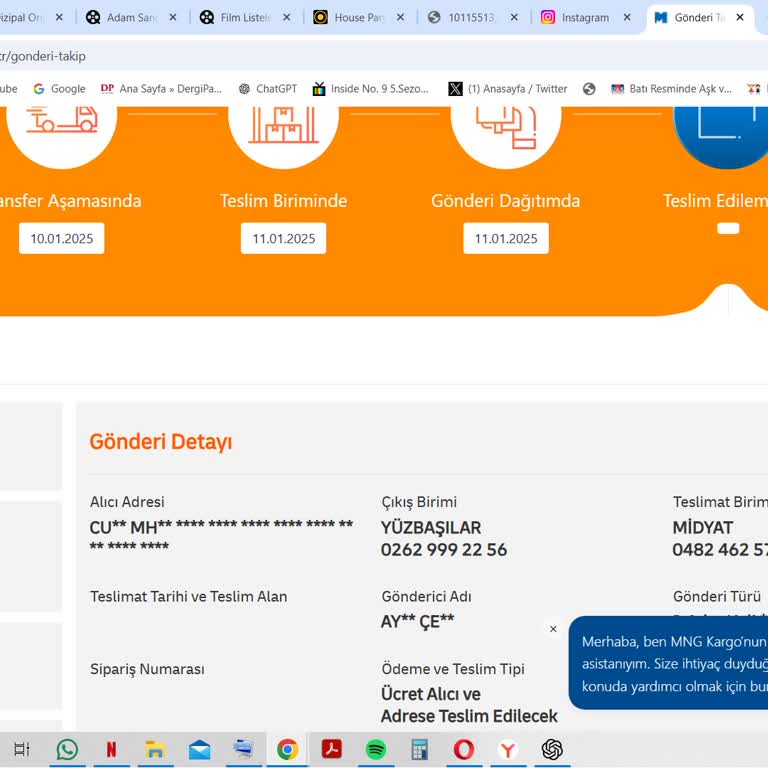Switch to Google Chrome taskbar icon
Image resolution: width=768 pixels, height=768 pixels.
[288, 749]
